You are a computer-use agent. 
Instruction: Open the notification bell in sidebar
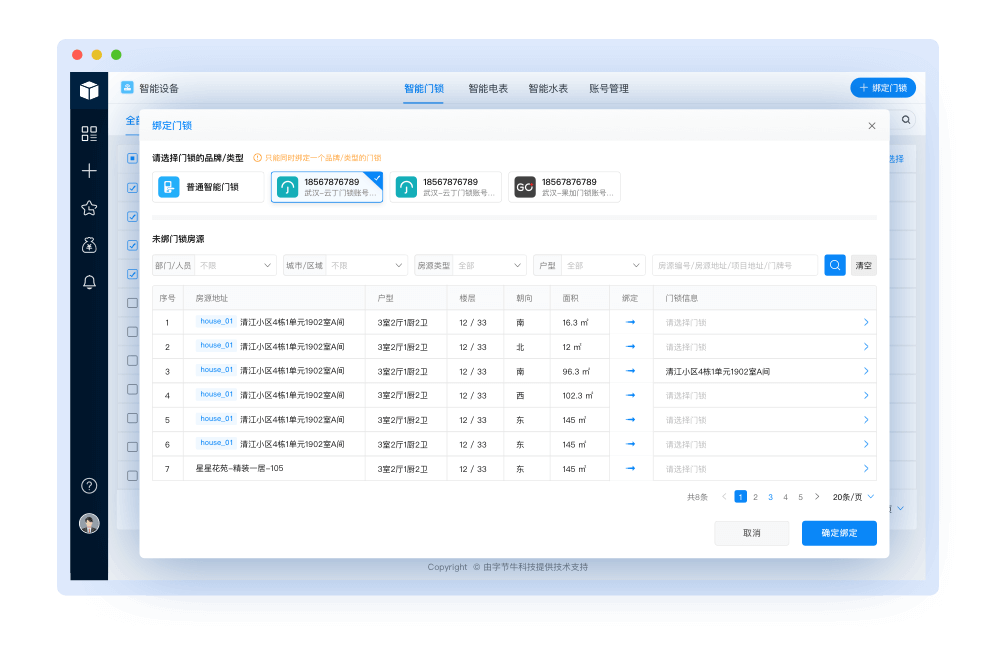click(x=89, y=282)
